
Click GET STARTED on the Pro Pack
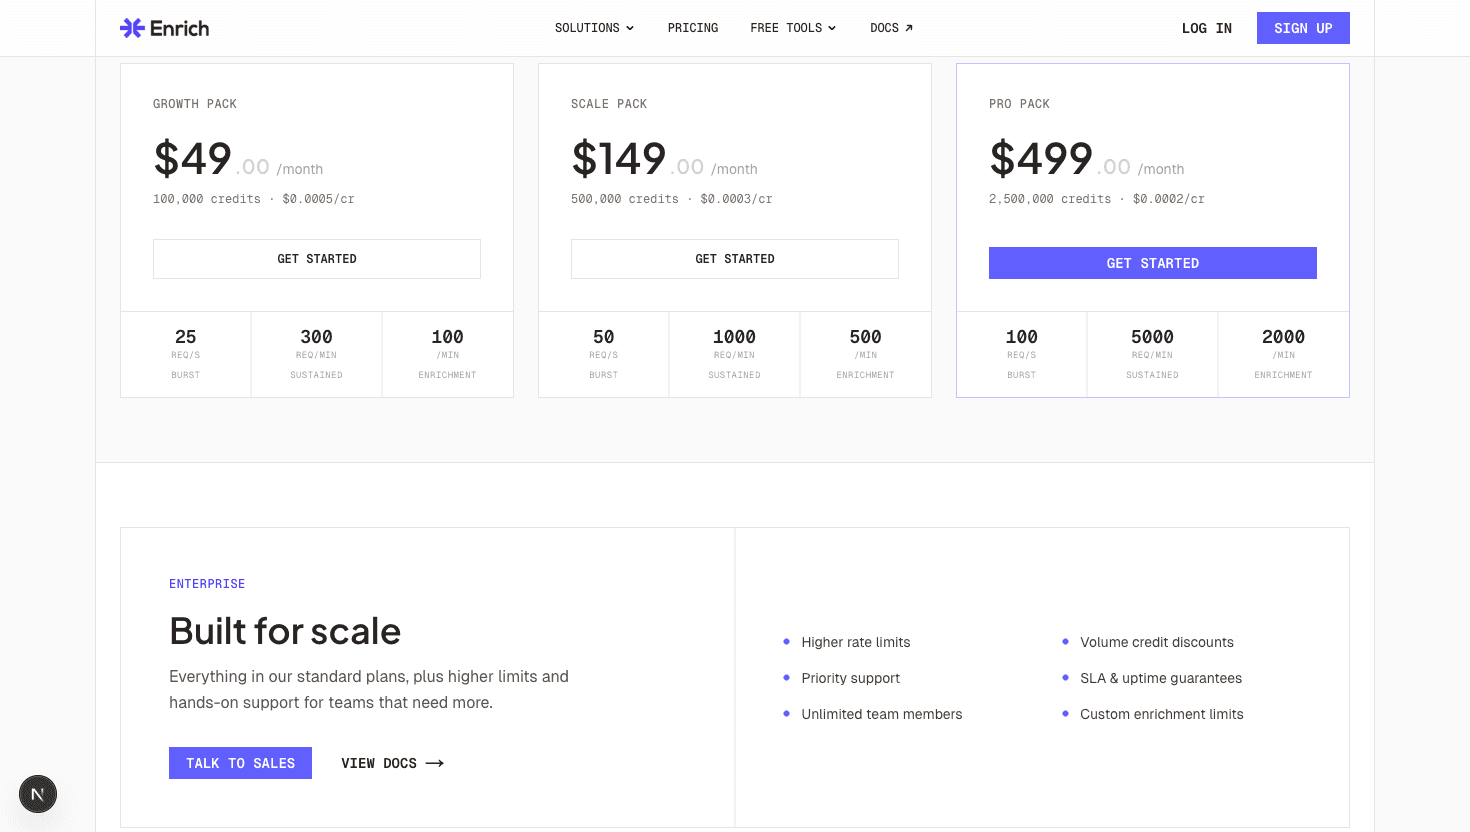pos(1152,262)
